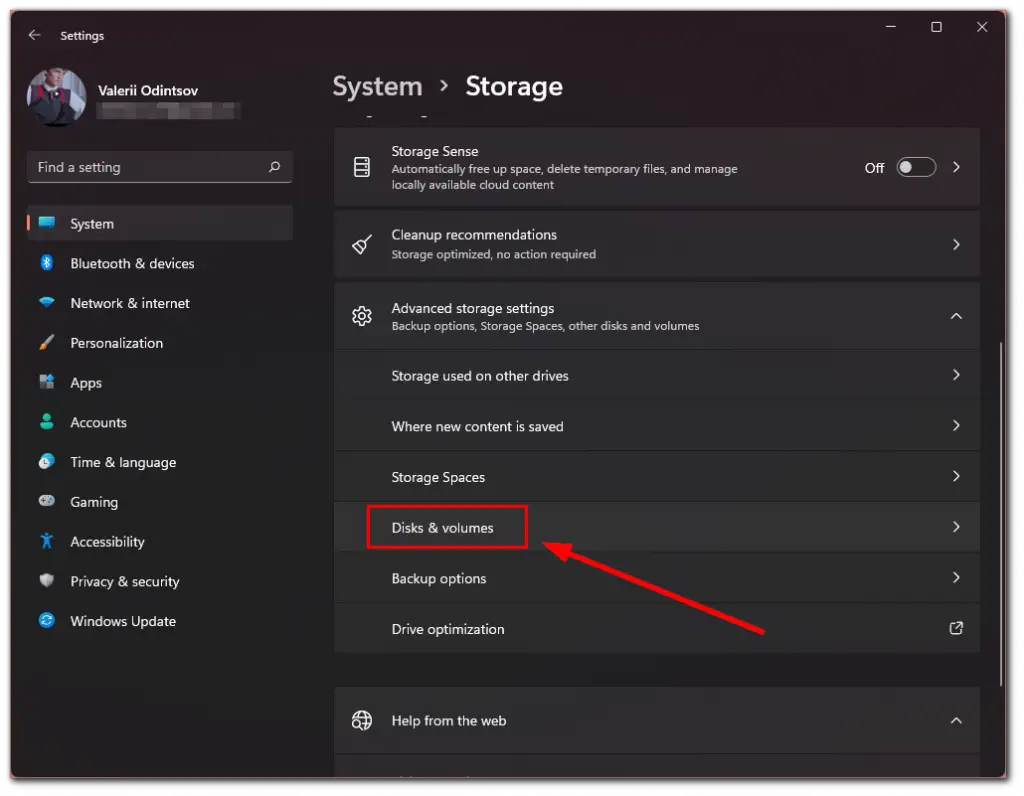The height and width of the screenshot is (796, 1024).
Task: Click the Windows Update icon
Action: [x=47, y=621]
